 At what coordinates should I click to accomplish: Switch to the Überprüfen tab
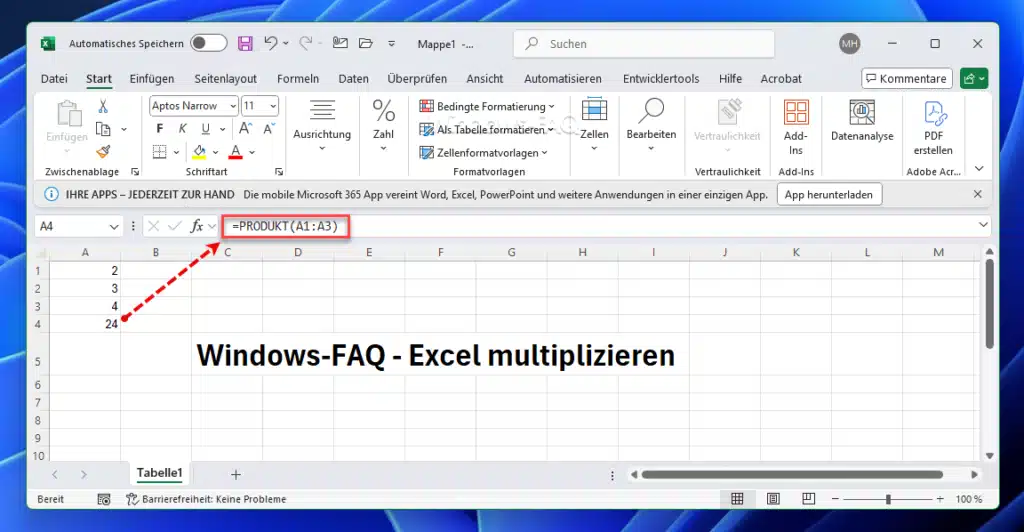417,78
